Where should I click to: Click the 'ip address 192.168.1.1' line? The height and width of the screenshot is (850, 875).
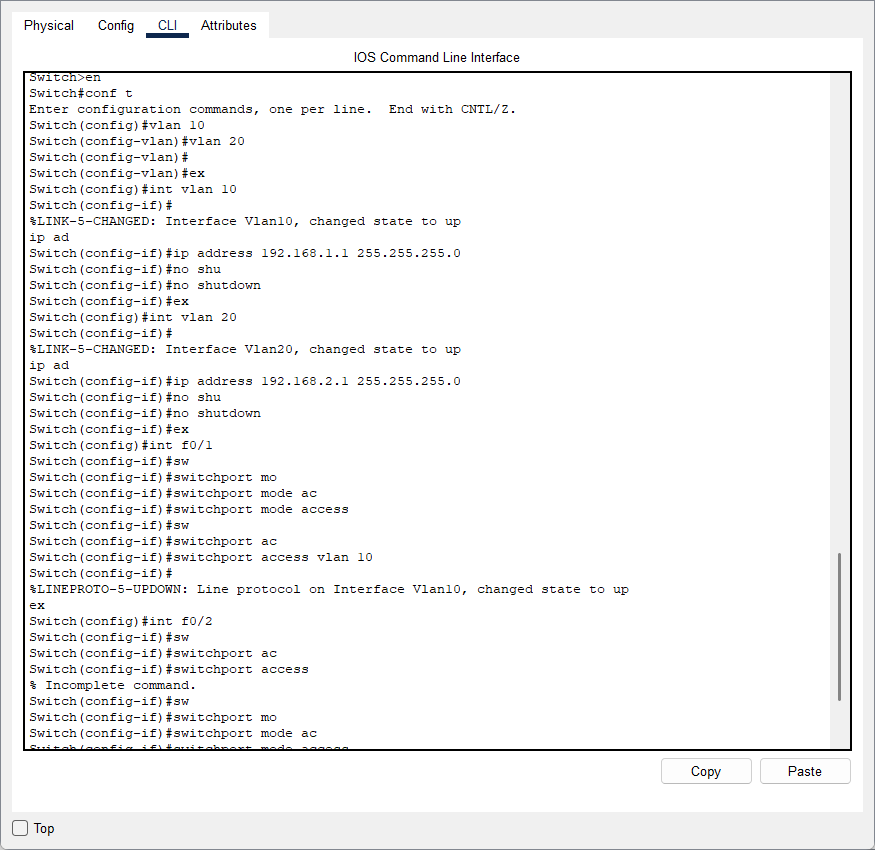[x=245, y=253]
